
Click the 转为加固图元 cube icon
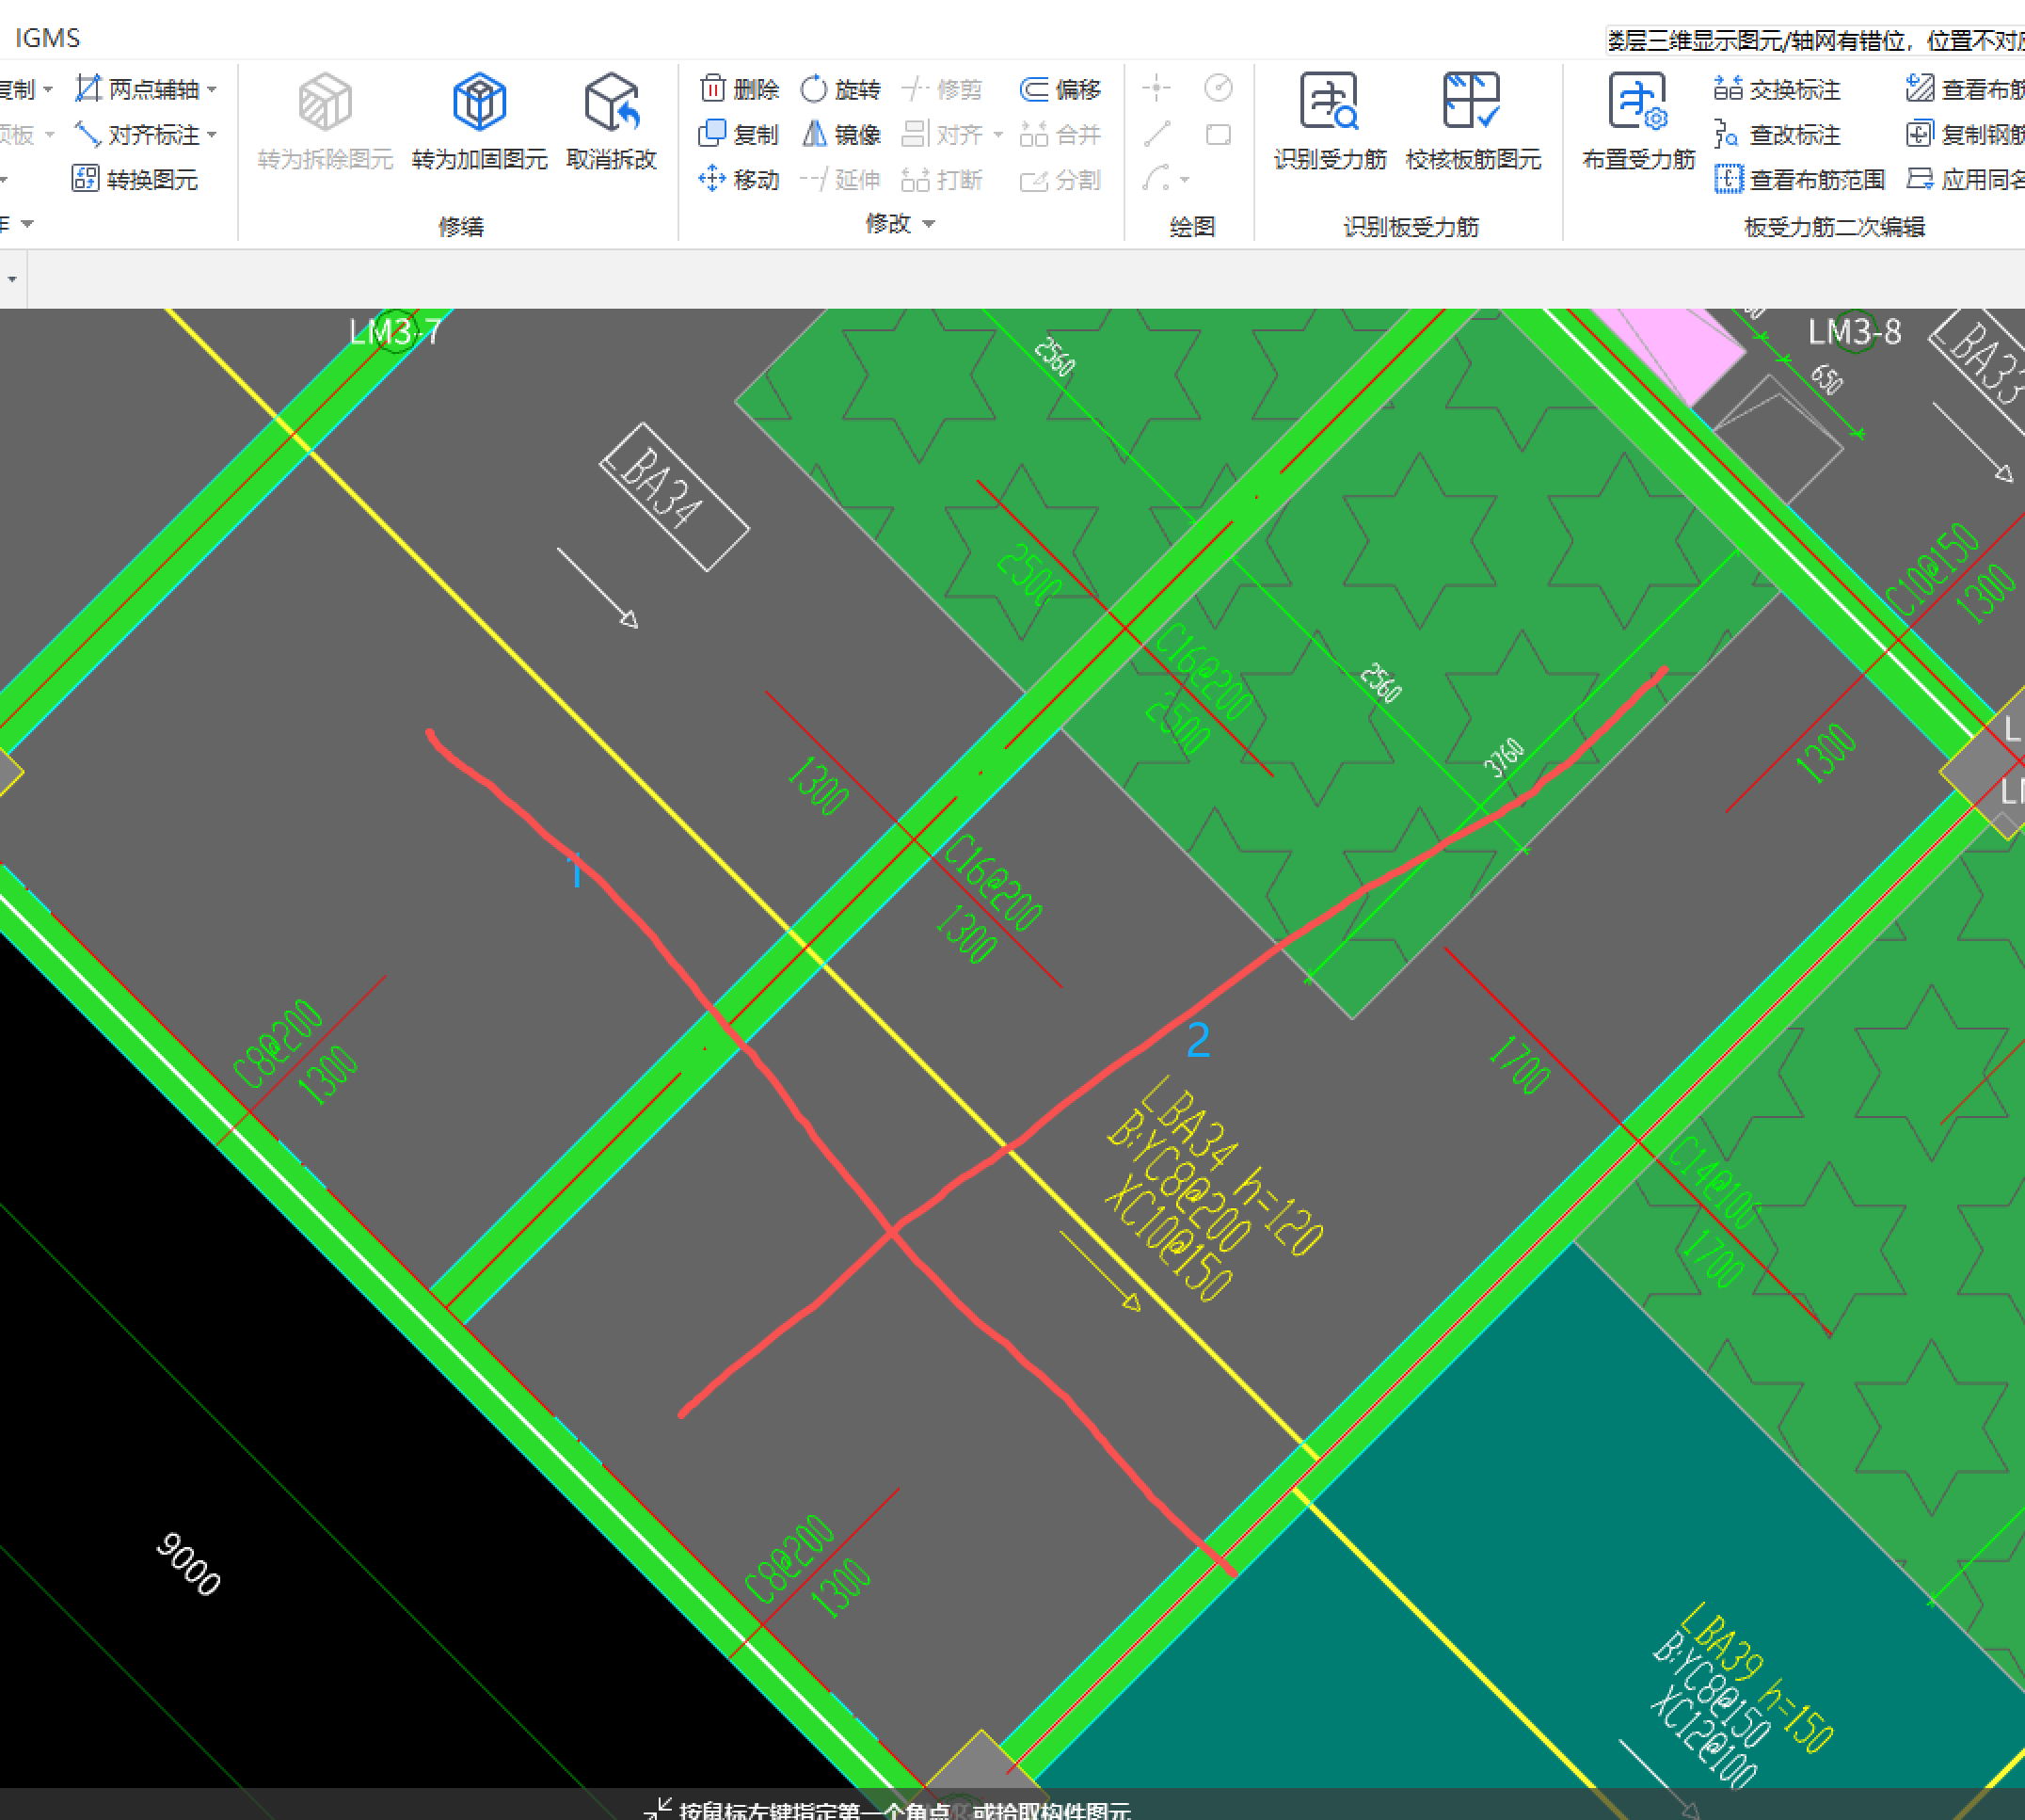point(479,102)
